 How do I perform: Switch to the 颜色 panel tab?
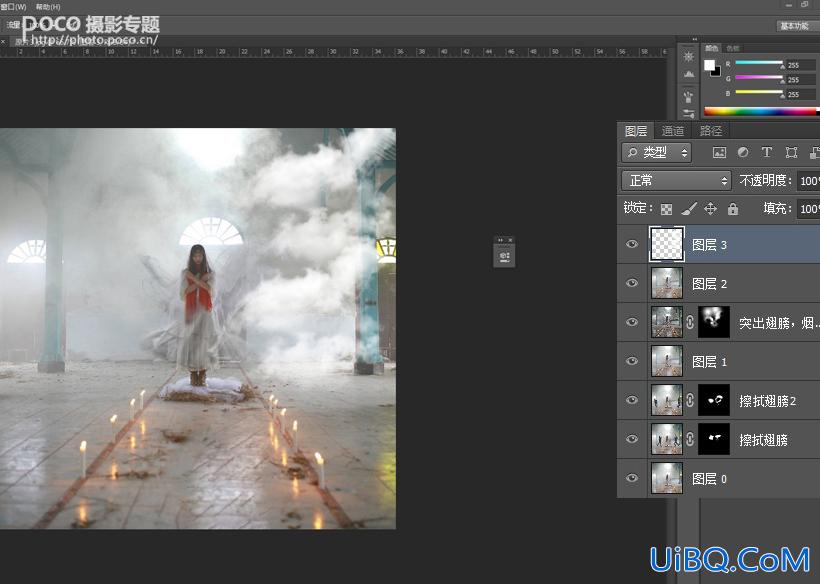(711, 48)
